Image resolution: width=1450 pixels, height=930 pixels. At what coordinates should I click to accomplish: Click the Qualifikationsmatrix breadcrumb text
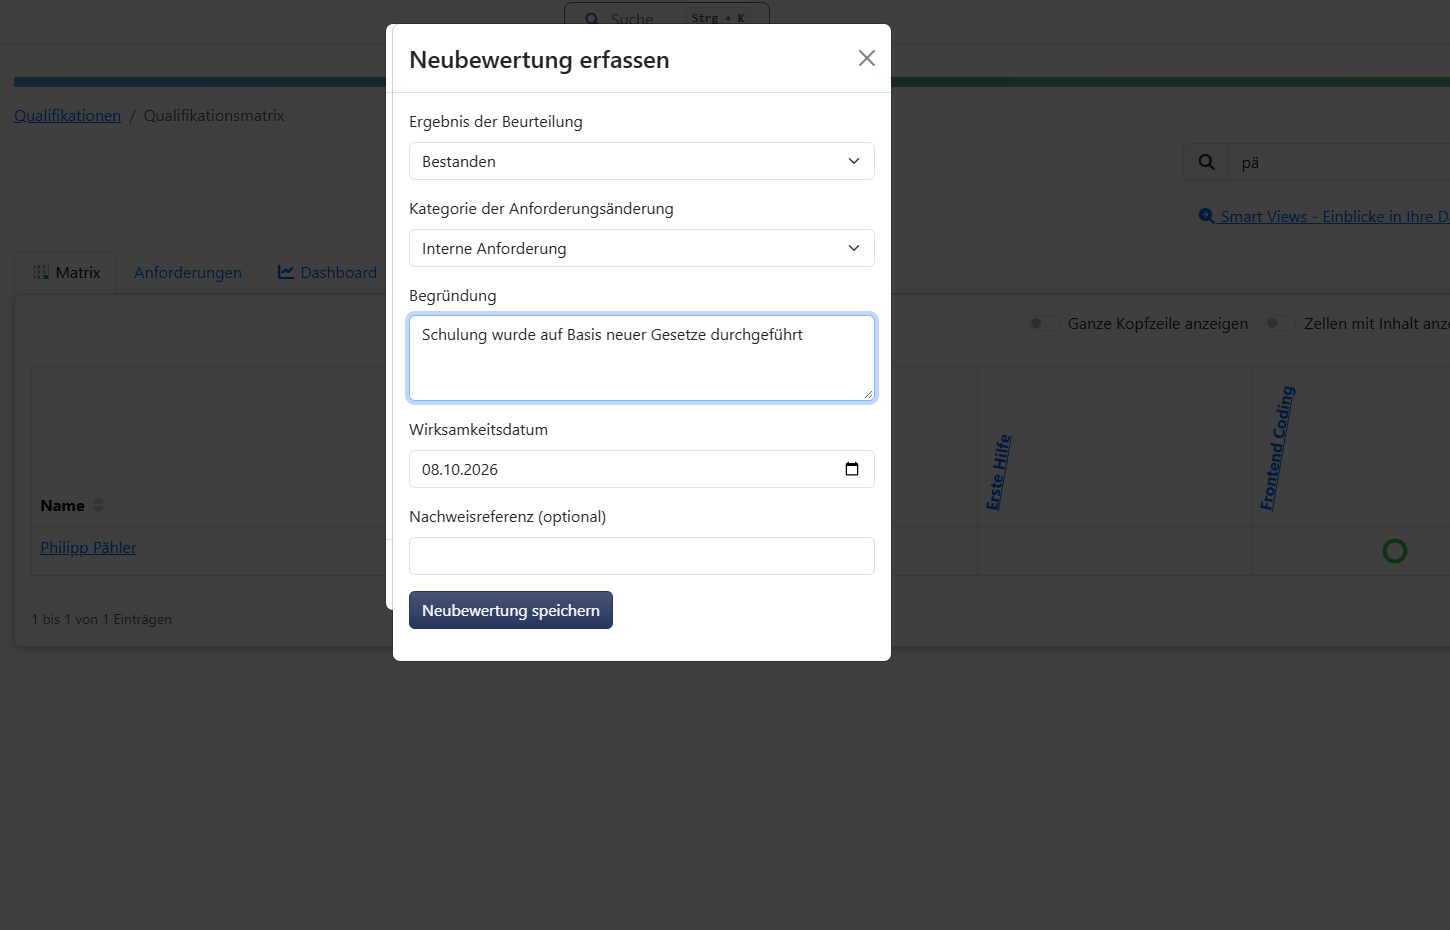(214, 115)
